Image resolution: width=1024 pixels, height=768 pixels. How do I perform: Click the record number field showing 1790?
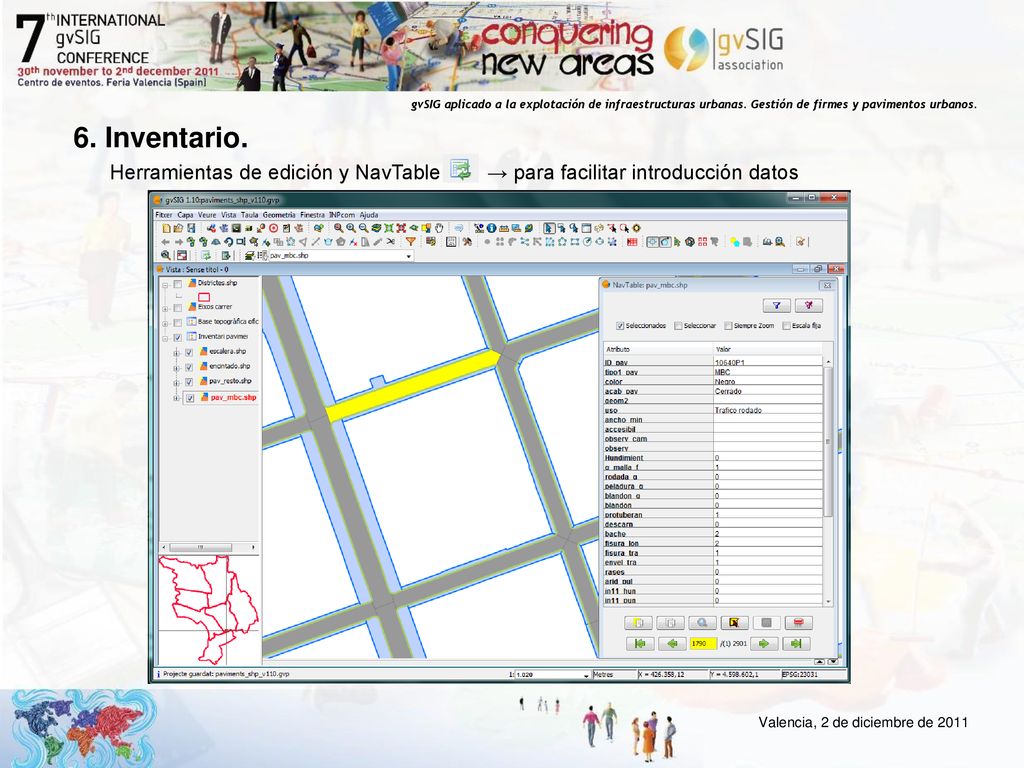click(703, 643)
